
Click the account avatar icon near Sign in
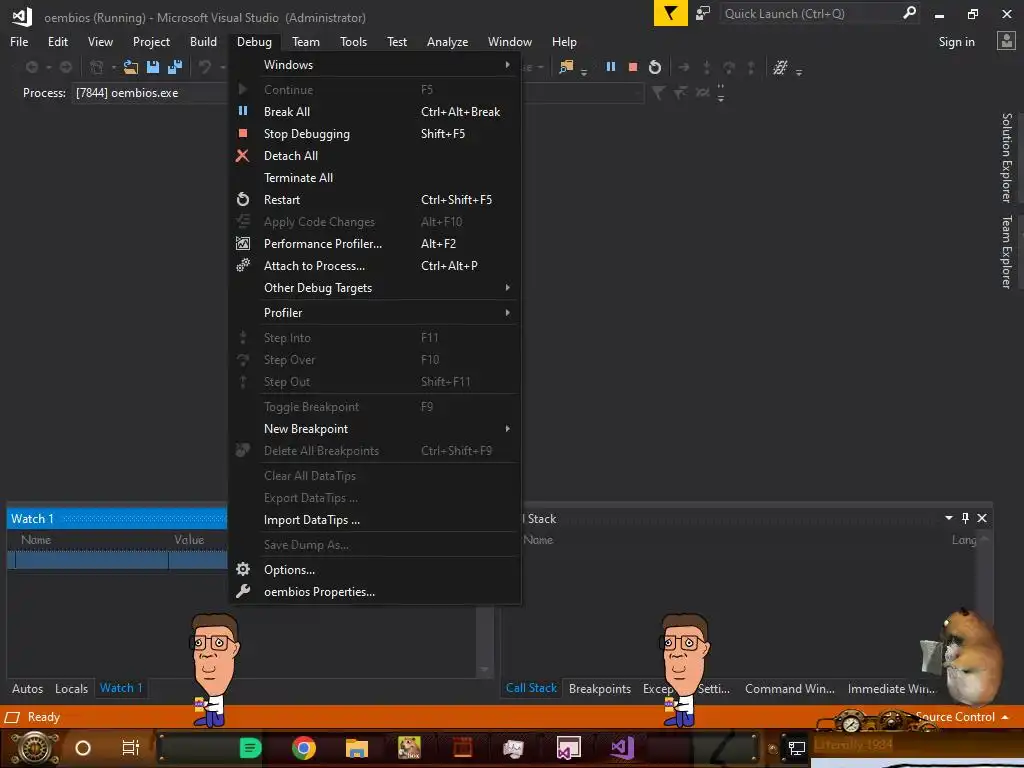click(x=1006, y=41)
